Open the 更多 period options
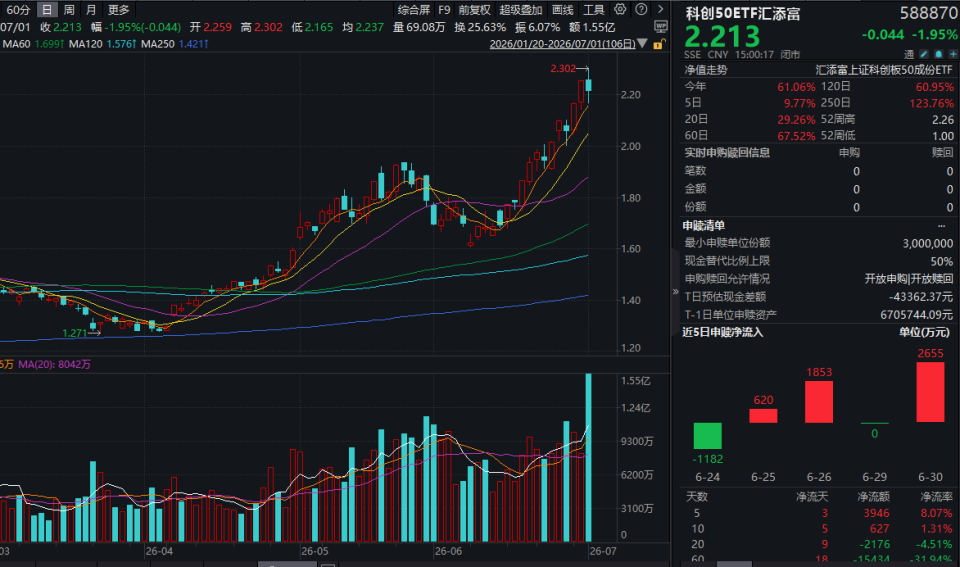The width and height of the screenshot is (960, 567). pyautogui.click(x=119, y=10)
